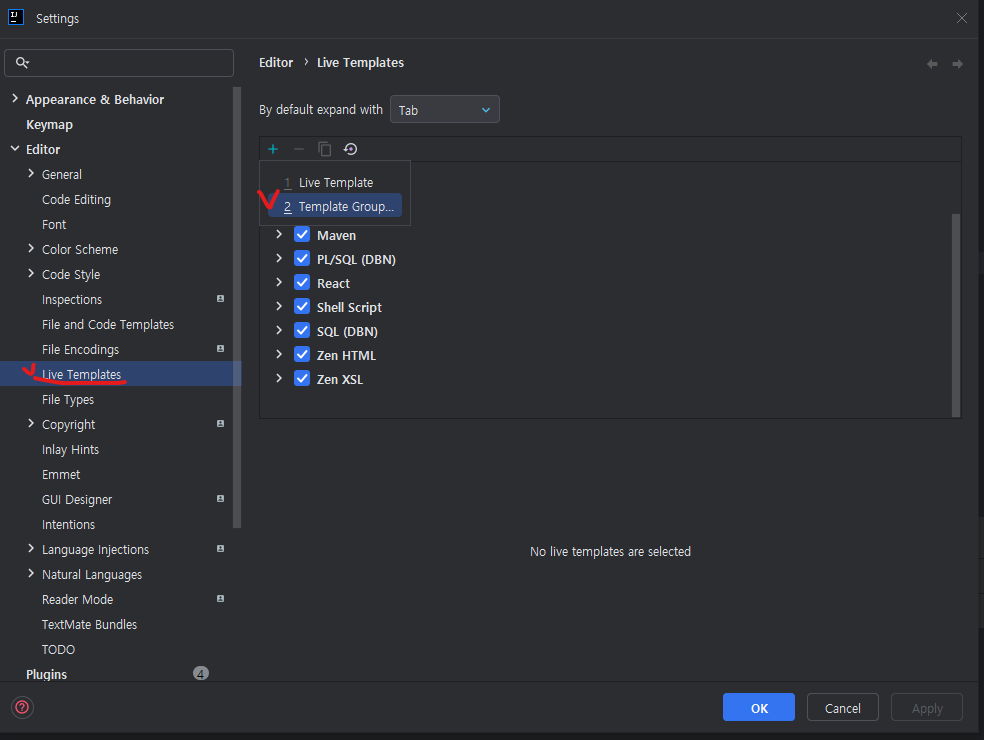Open Font settings

coord(54,225)
